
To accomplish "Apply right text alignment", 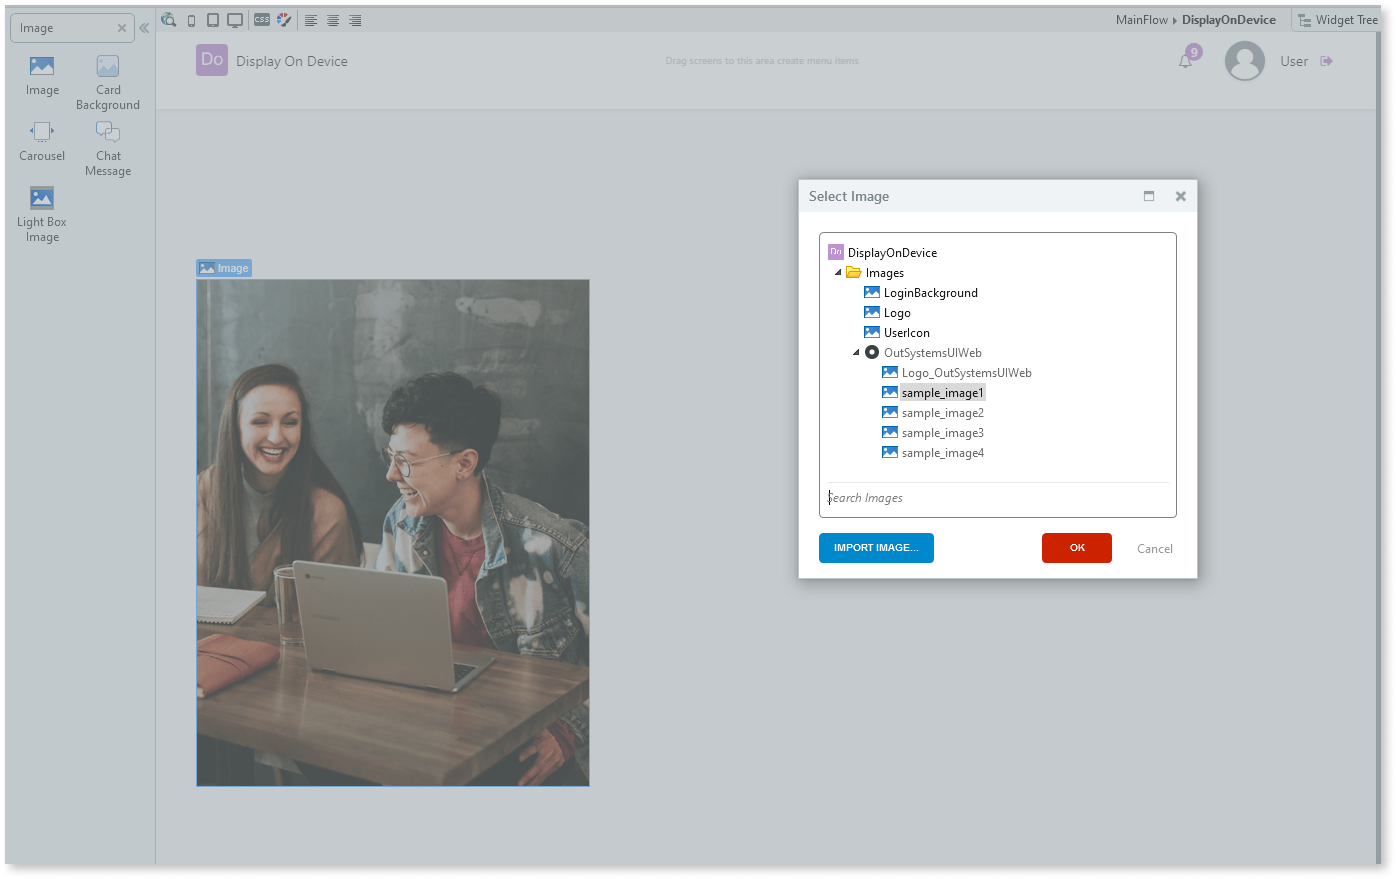I will (355, 19).
